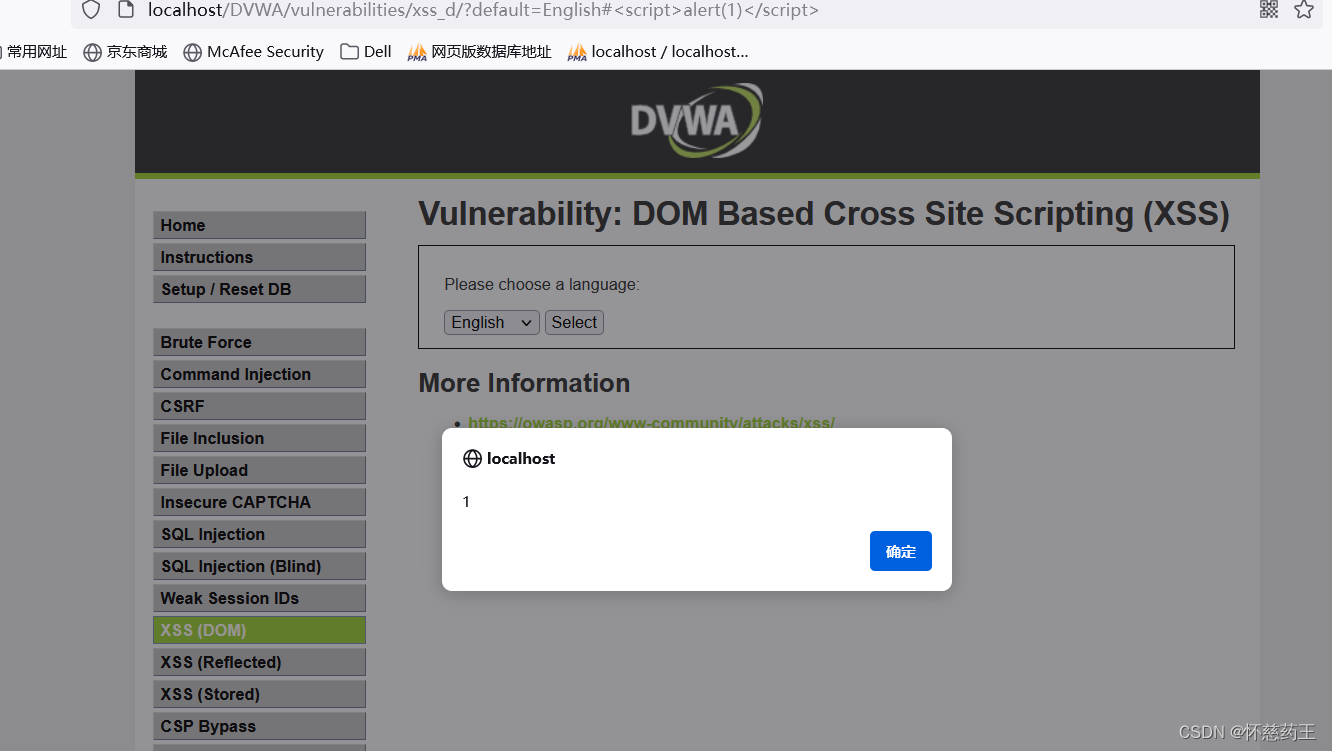Select XSS (DOM) menu item
This screenshot has height=751, width=1332.
tap(259, 630)
